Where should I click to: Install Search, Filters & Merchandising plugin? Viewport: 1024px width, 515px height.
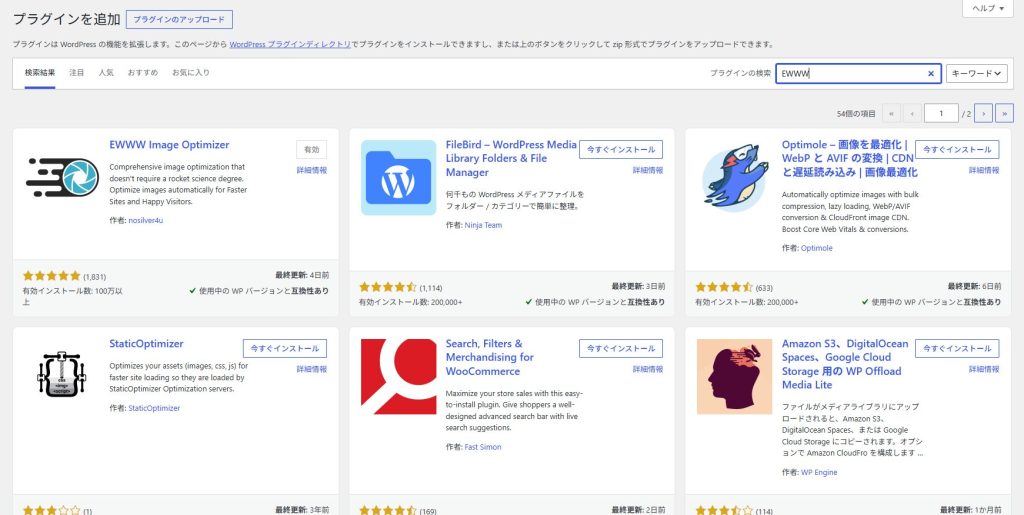coord(620,349)
